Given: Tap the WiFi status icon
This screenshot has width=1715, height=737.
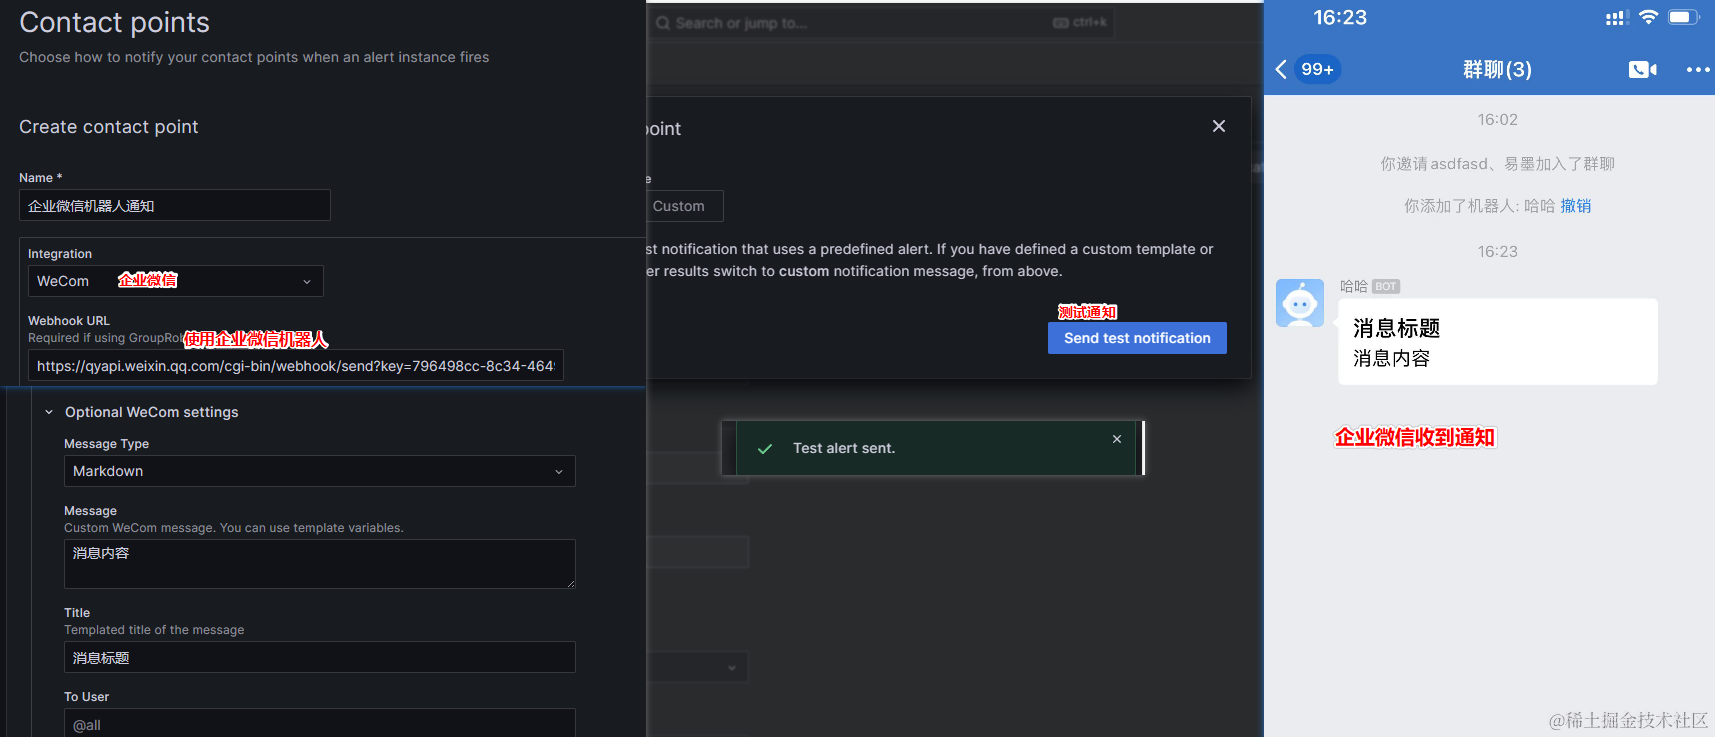Looking at the screenshot, I should click(1648, 17).
